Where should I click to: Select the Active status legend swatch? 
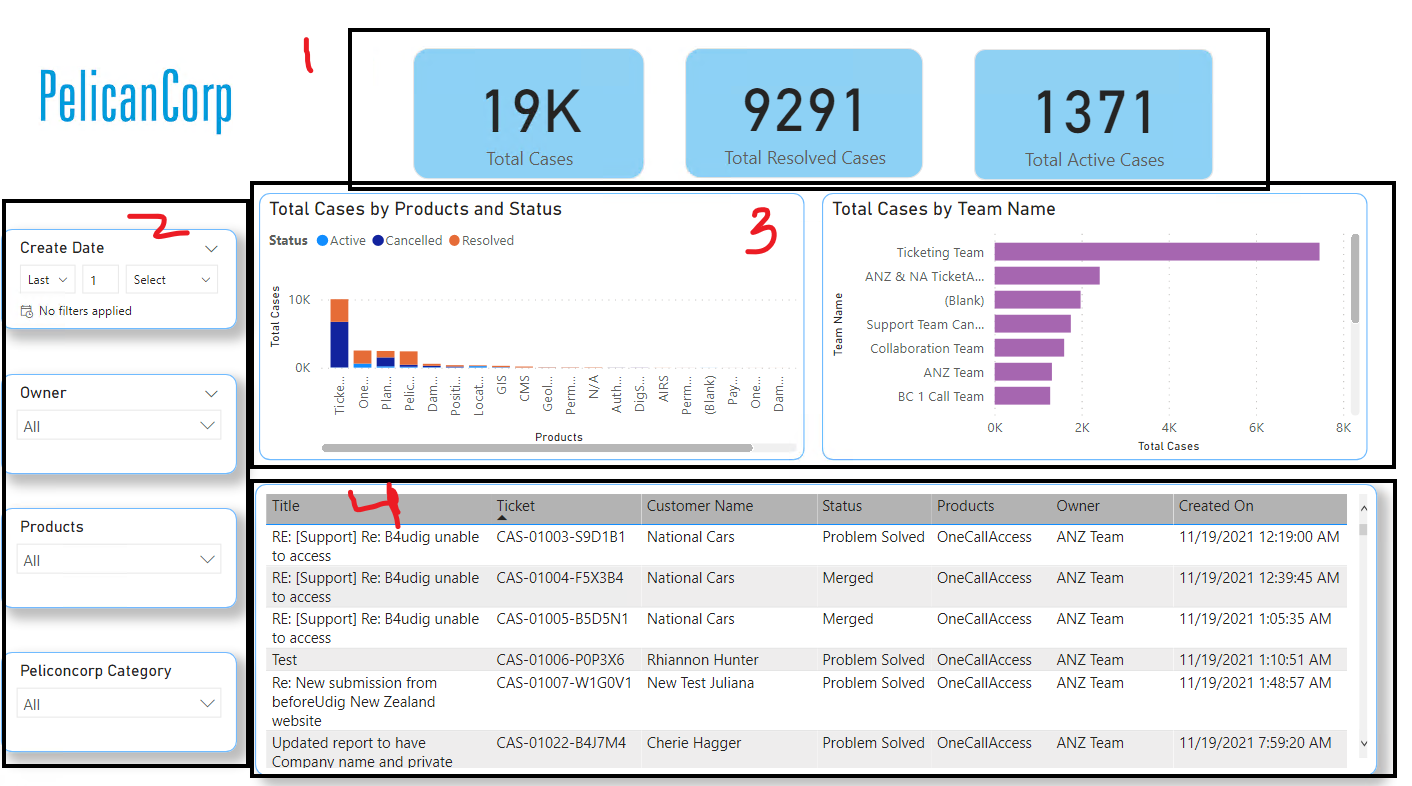point(322,240)
